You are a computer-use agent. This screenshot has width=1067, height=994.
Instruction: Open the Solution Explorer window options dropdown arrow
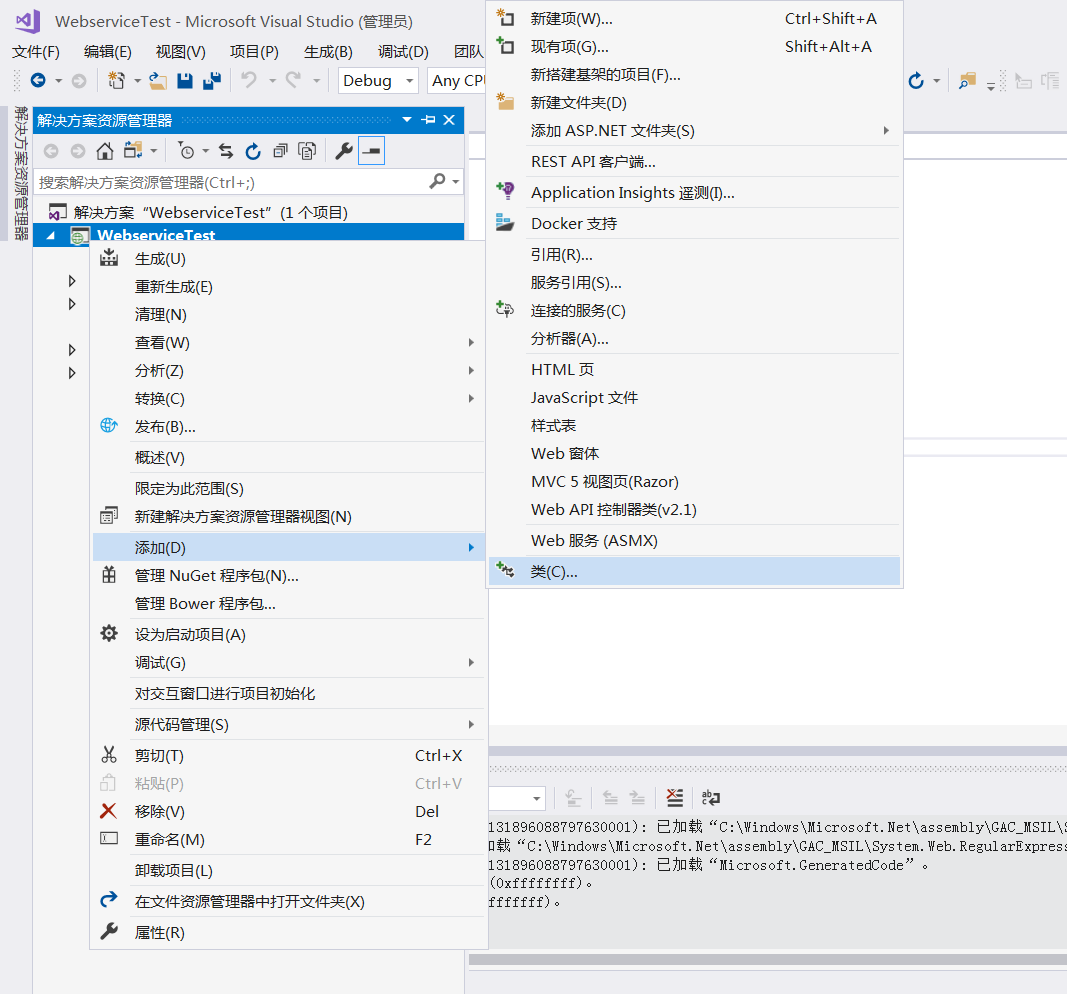[x=407, y=120]
